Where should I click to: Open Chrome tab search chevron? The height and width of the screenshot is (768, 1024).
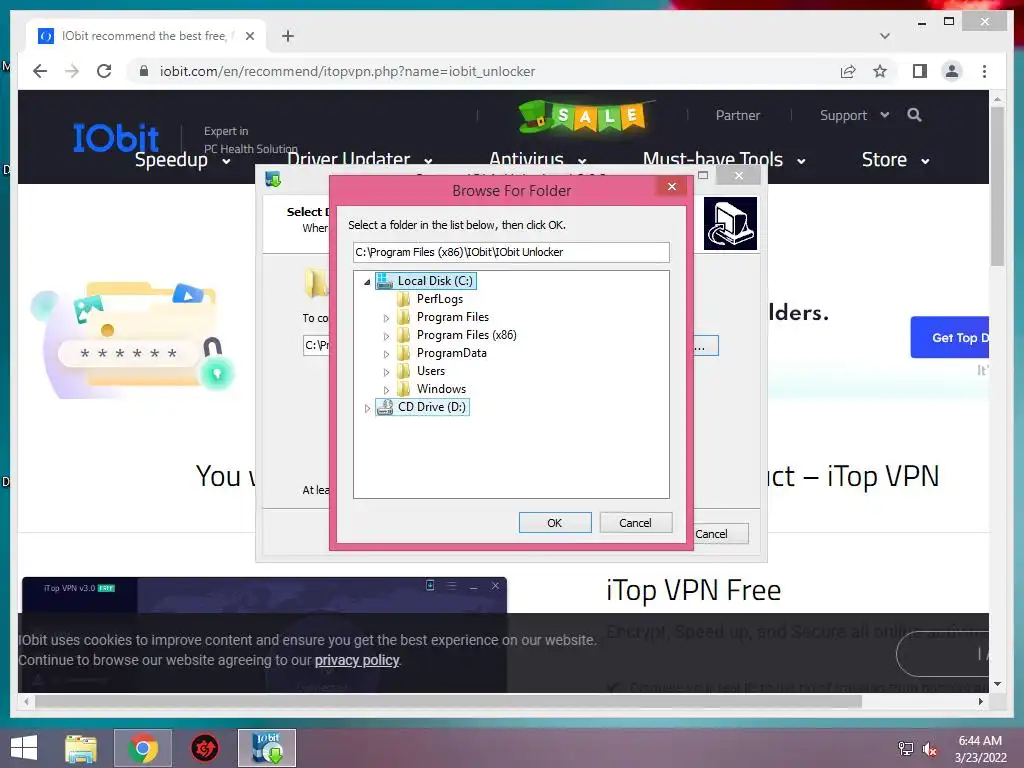[885, 36]
